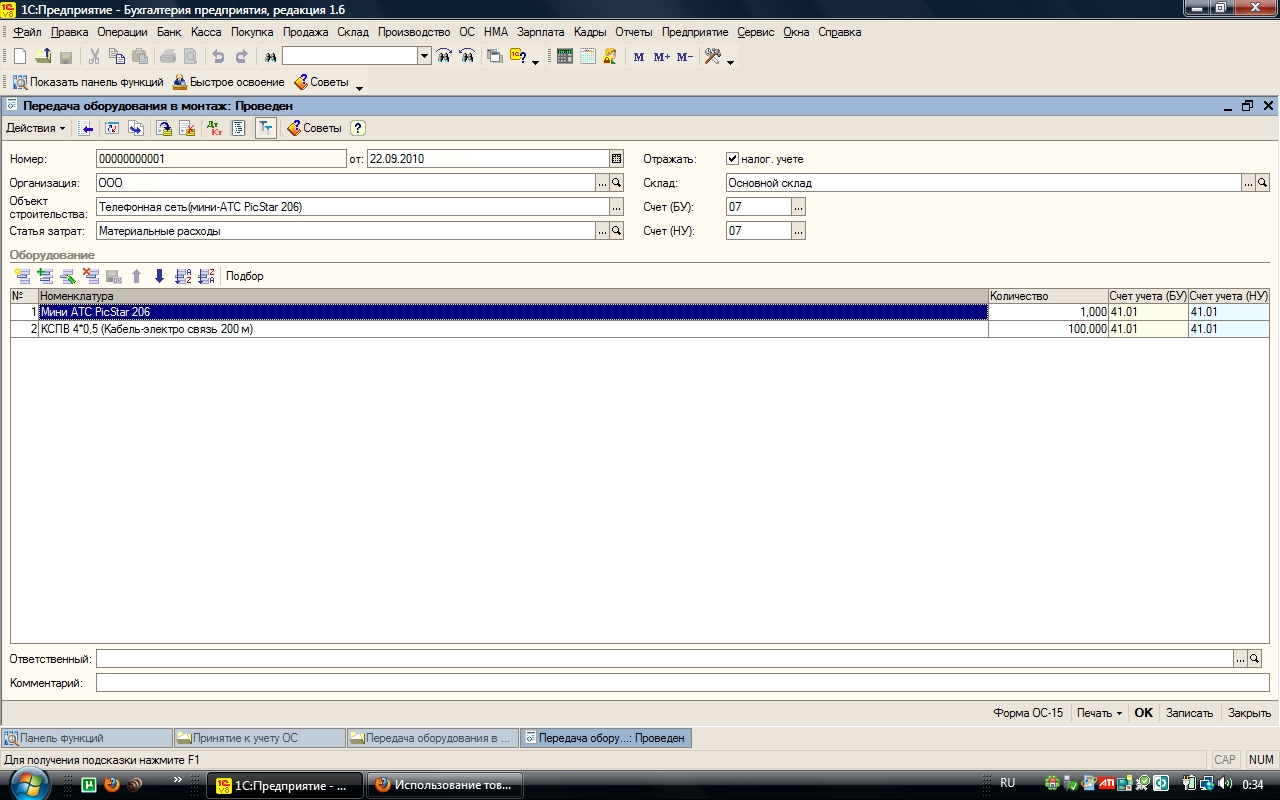Click the delete row icon with red X

(x=91, y=276)
